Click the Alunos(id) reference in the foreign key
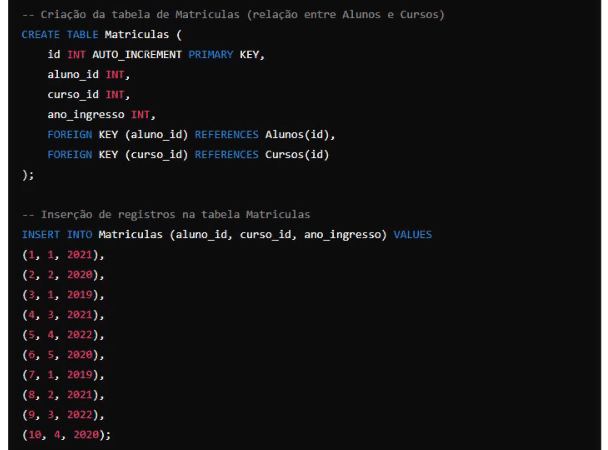608x450 pixels. point(298,134)
